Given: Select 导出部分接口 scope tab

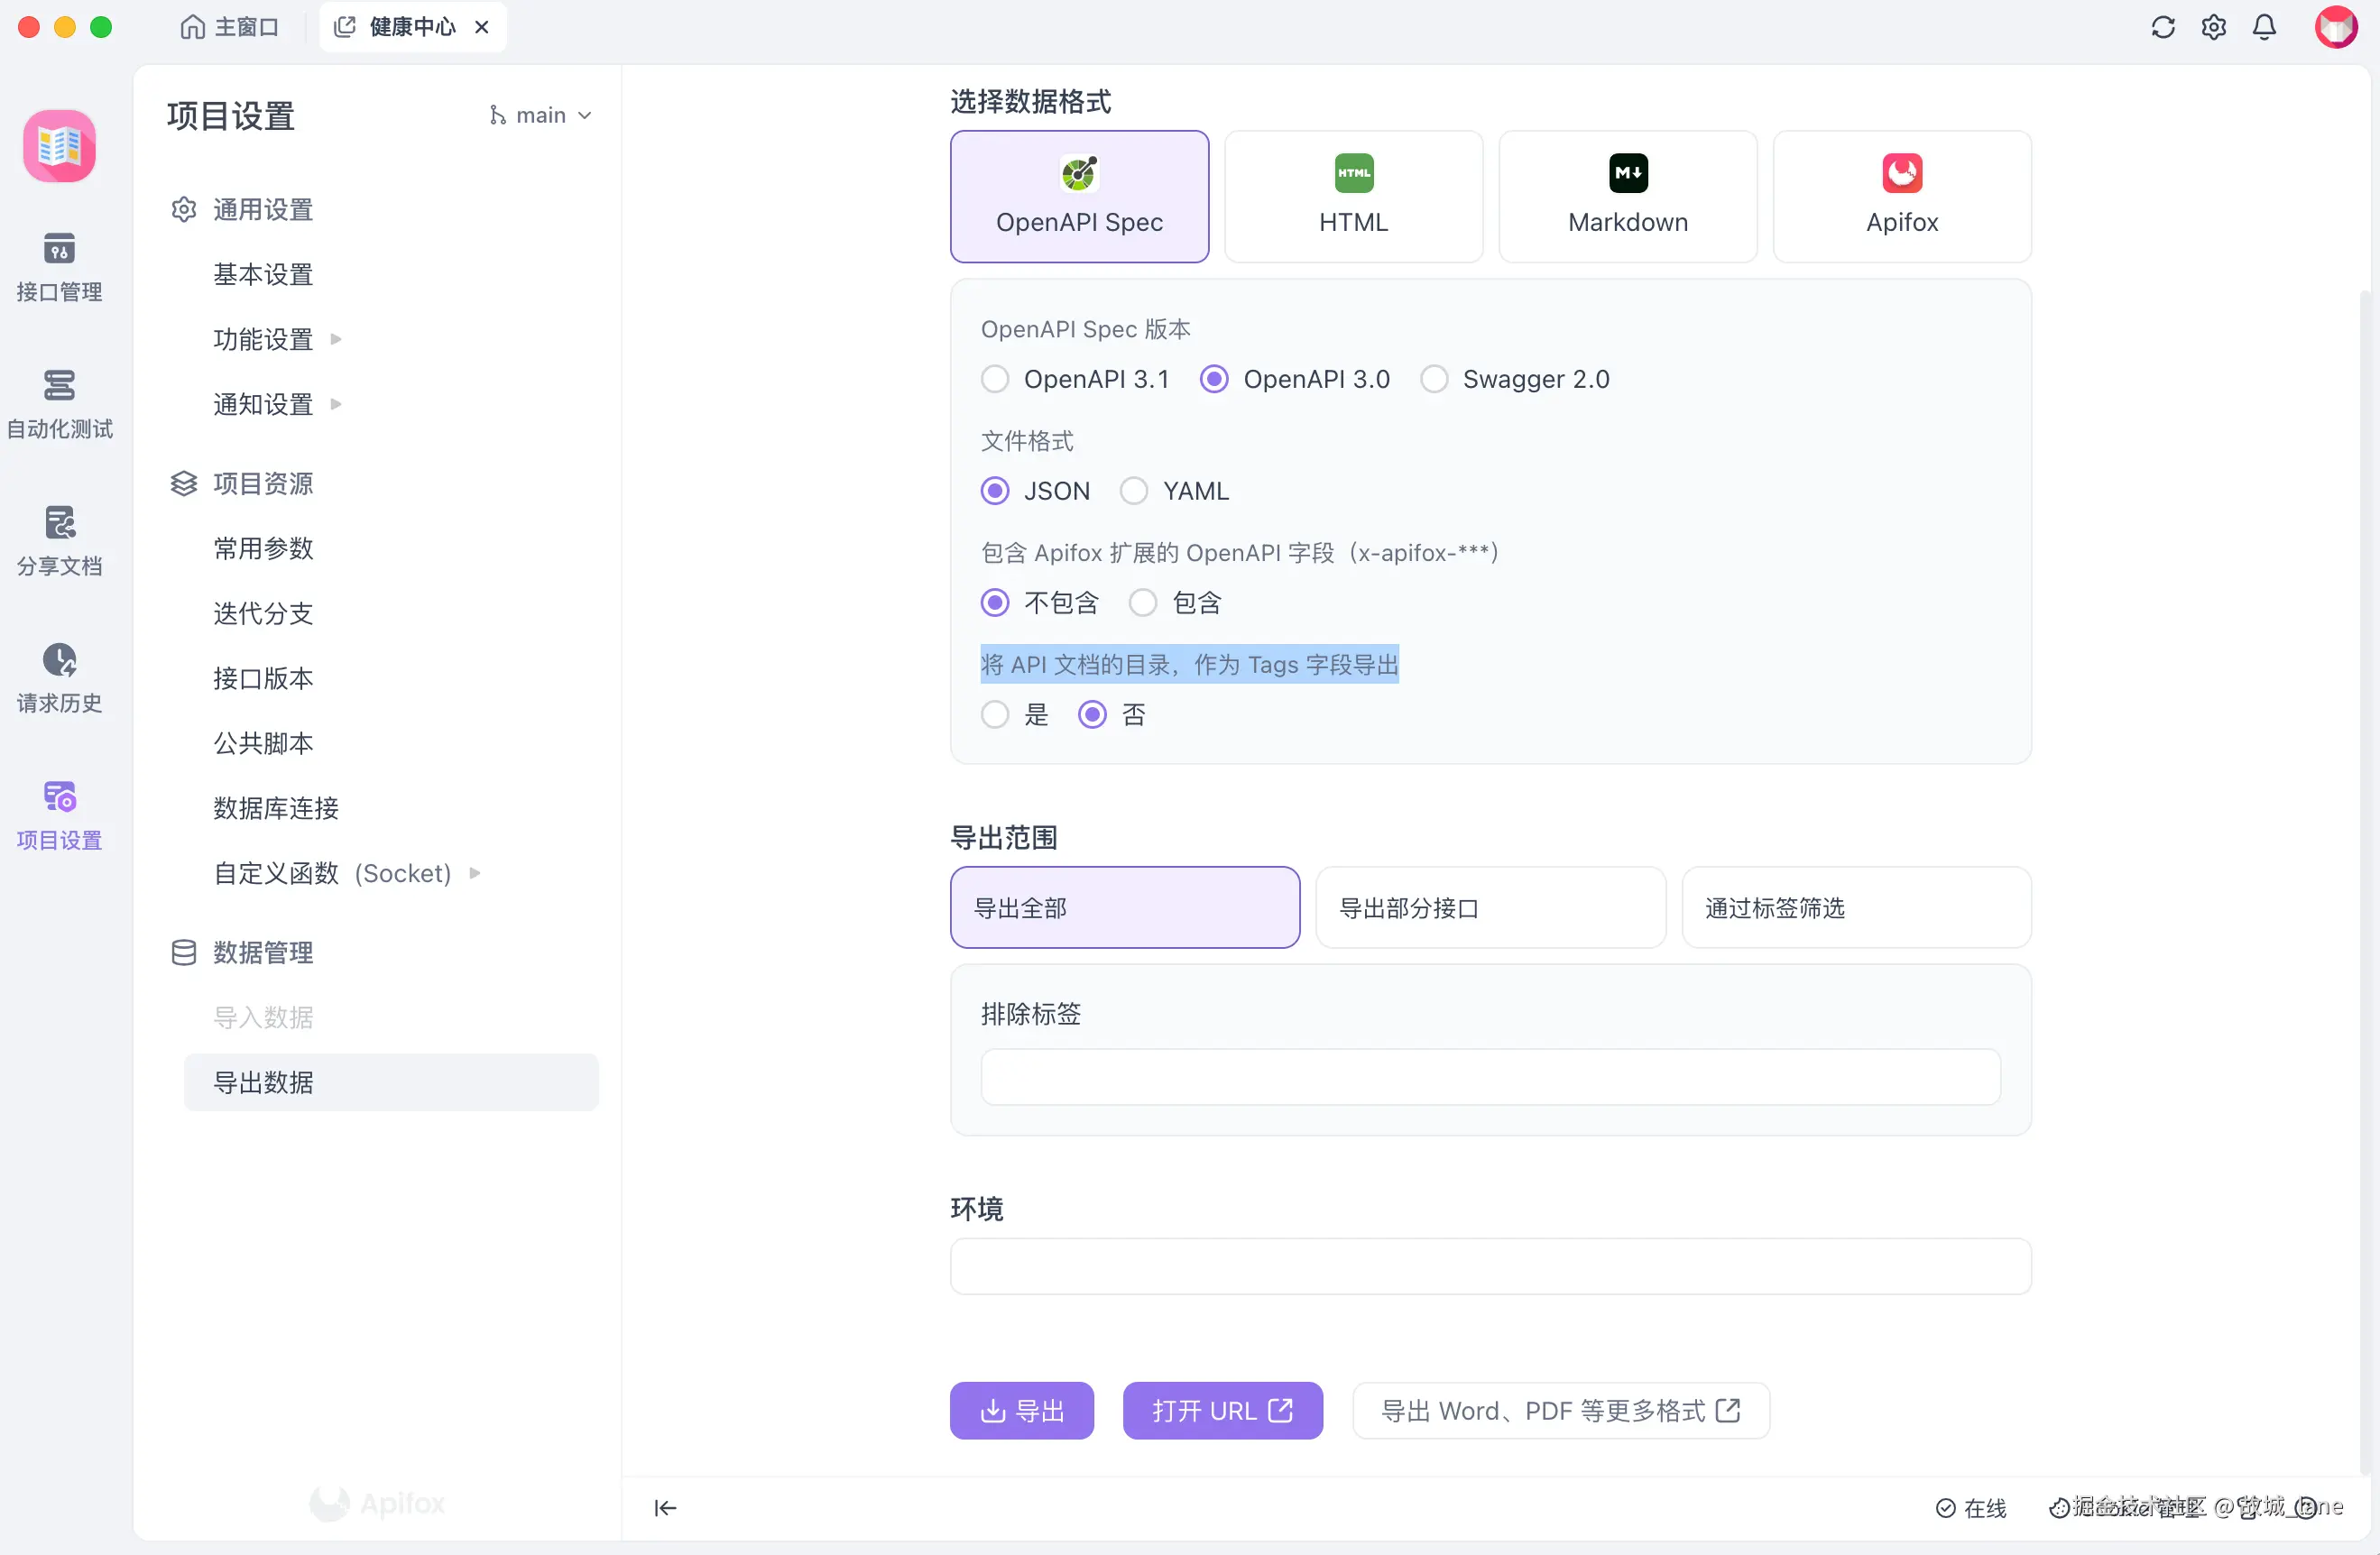Looking at the screenshot, I should click(x=1490, y=907).
